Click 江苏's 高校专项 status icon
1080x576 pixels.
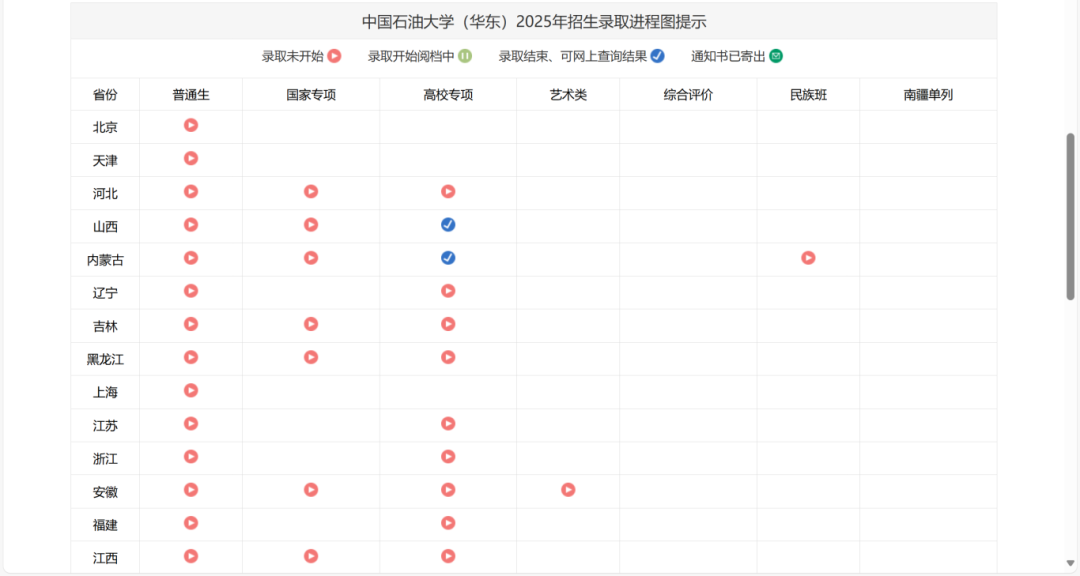(x=448, y=423)
